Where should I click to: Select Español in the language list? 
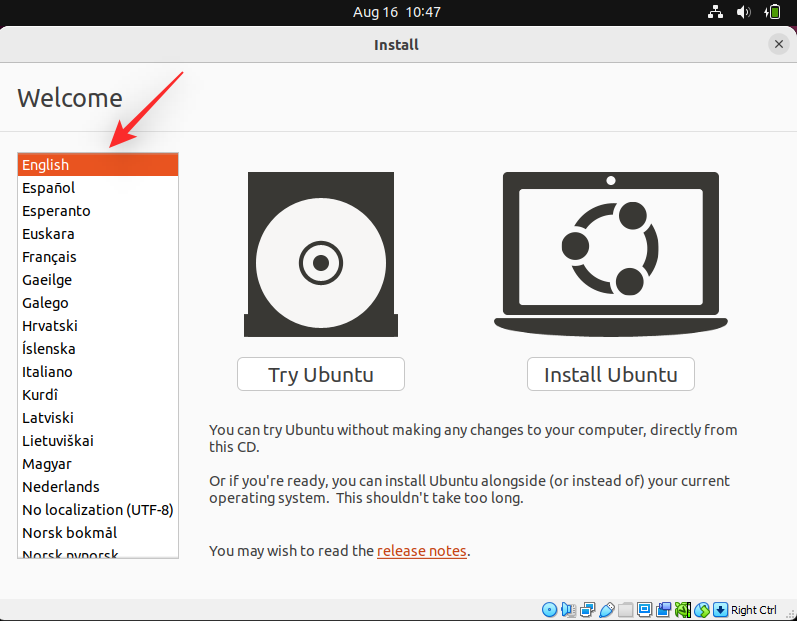coord(98,188)
